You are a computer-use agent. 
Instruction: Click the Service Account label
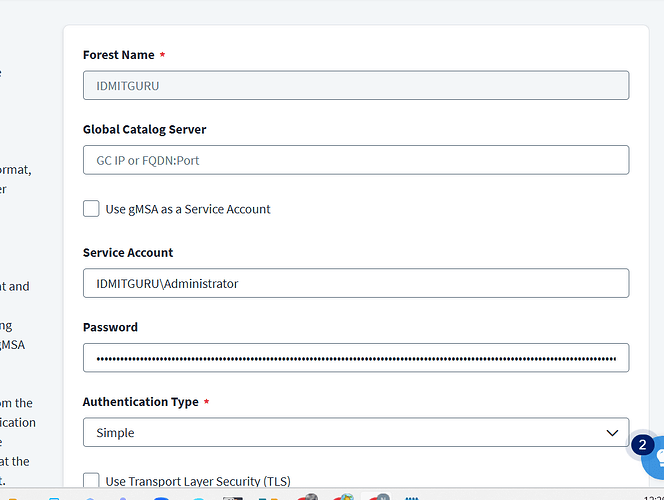click(x=127, y=253)
